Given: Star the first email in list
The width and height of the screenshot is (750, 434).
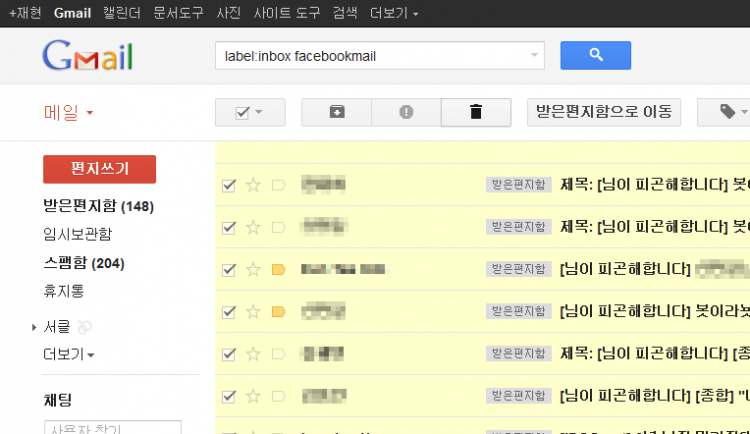Looking at the screenshot, I should pyautogui.click(x=253, y=185).
